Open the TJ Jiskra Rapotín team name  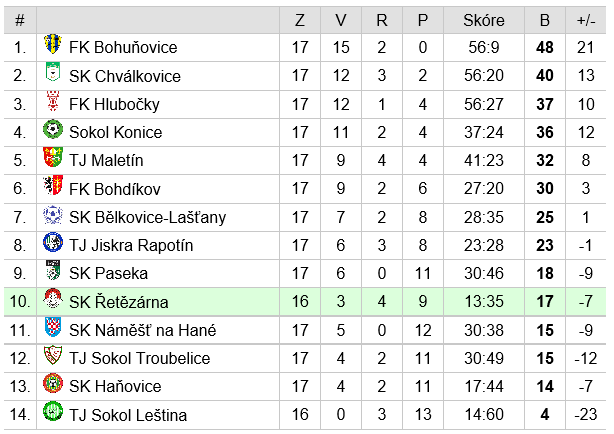pyautogui.click(x=131, y=246)
